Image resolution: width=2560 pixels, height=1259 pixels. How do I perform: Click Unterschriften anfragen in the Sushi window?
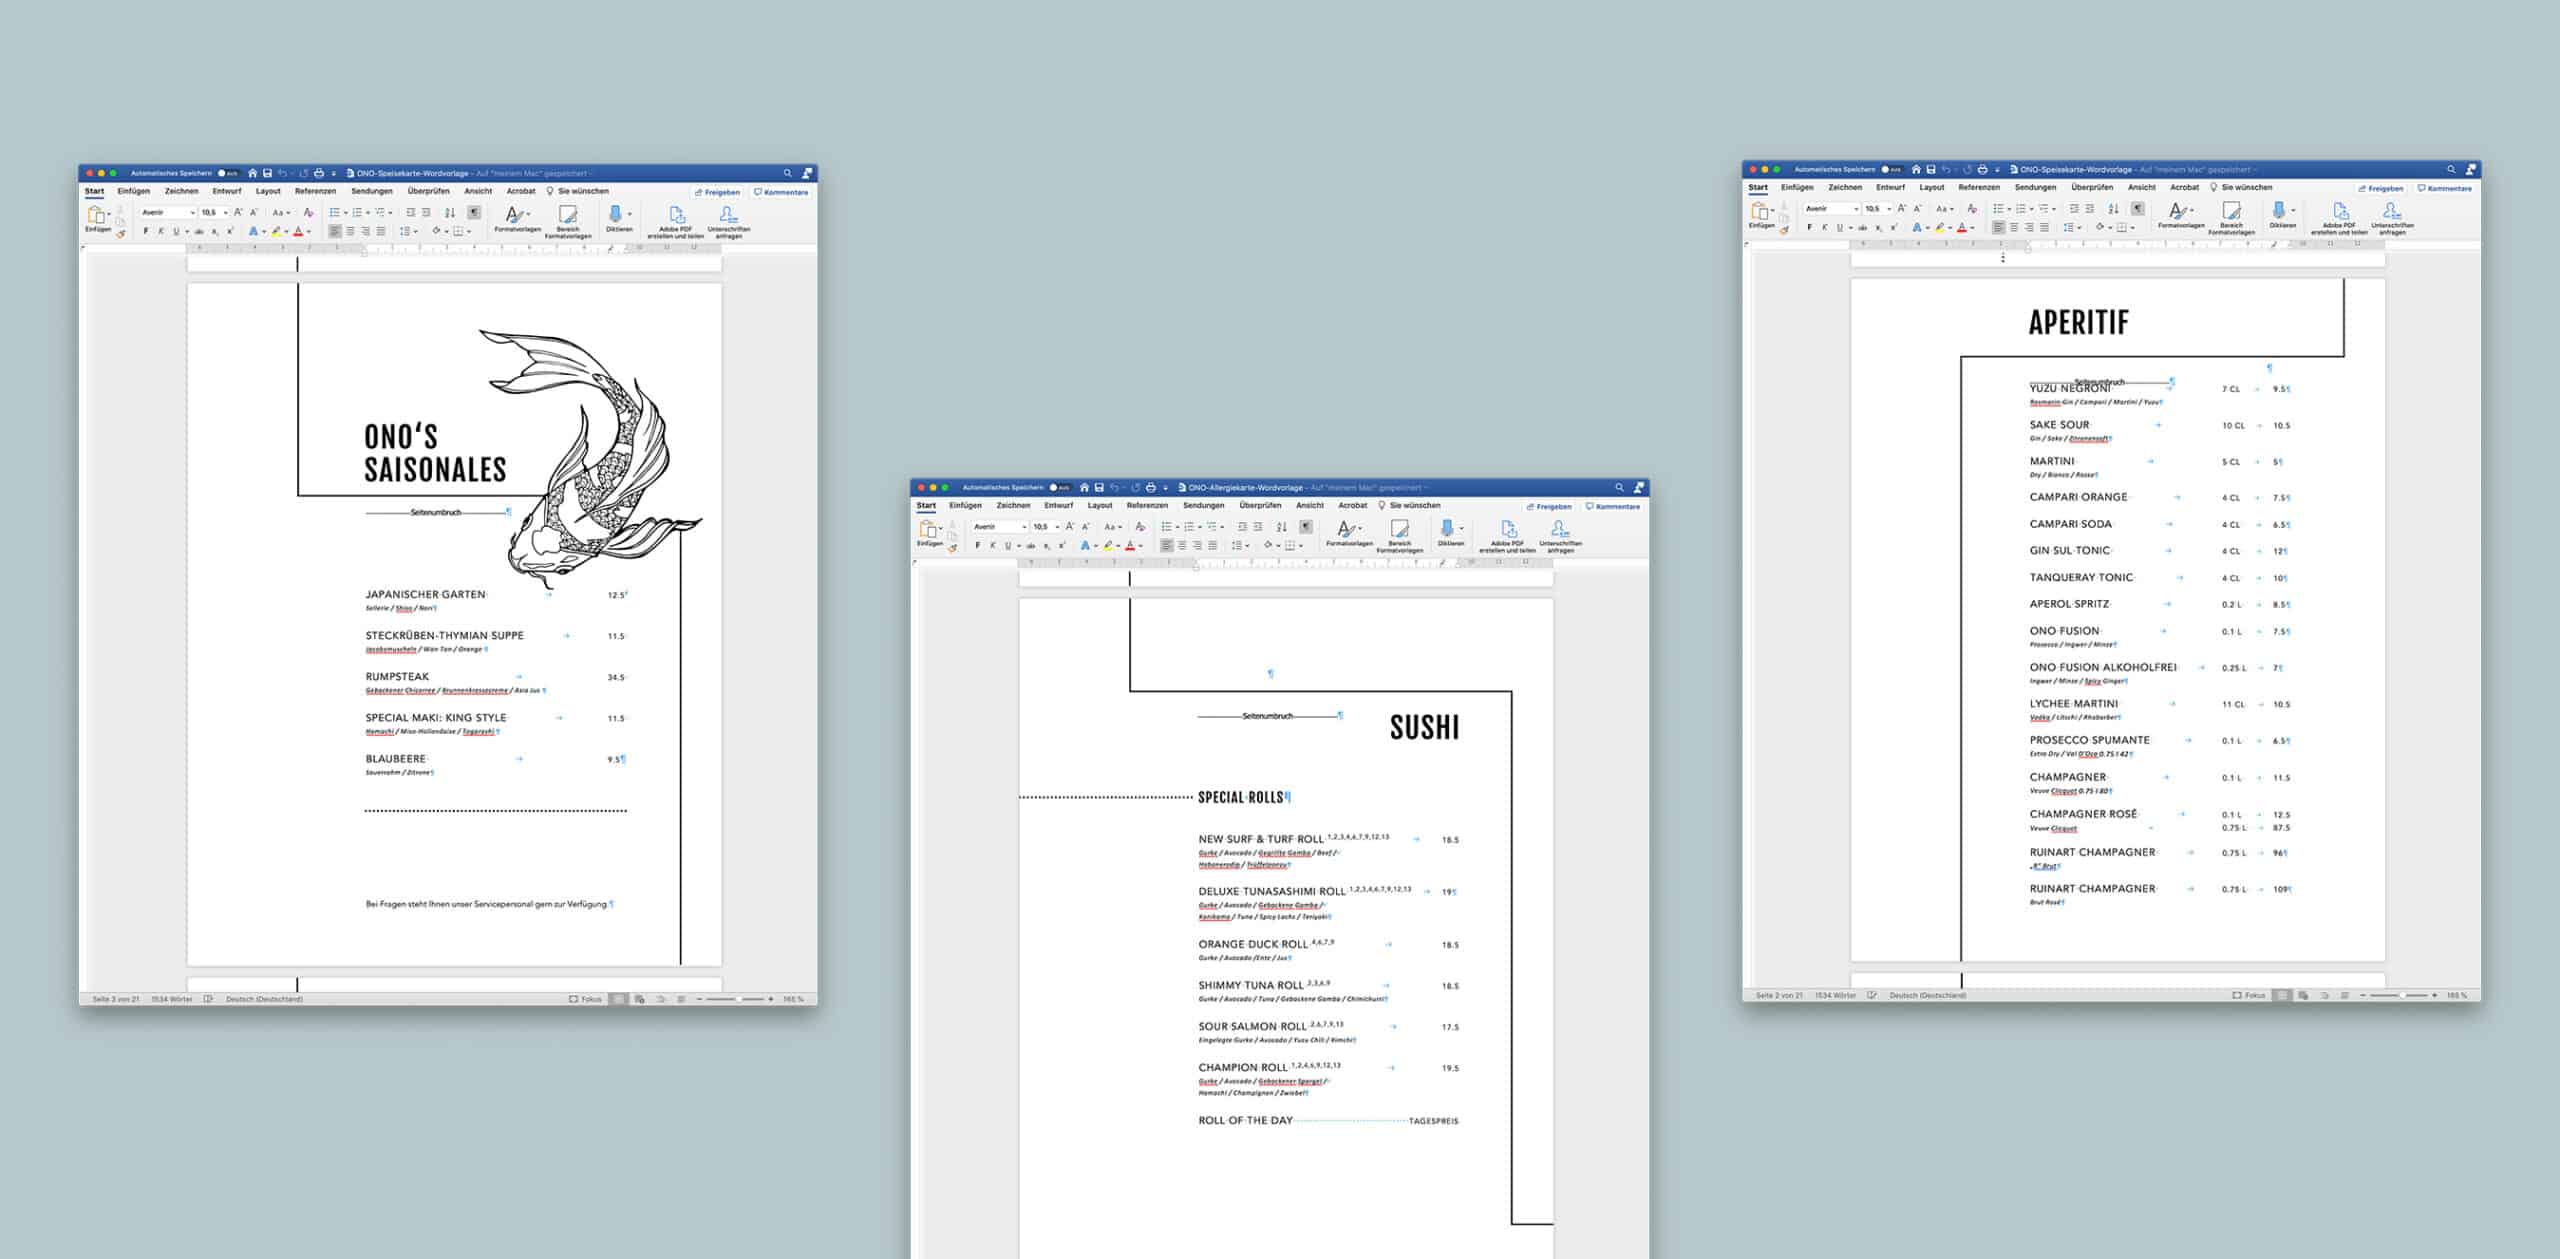point(1560,529)
